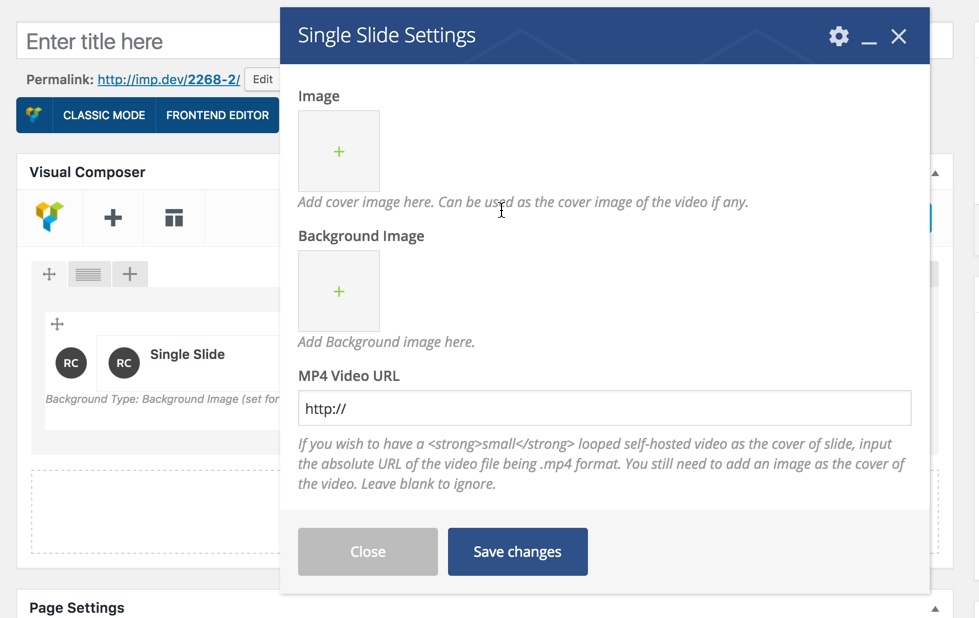
Task: Click the Visual Composer logo in the blue bar
Action: pyautogui.click(x=34, y=115)
